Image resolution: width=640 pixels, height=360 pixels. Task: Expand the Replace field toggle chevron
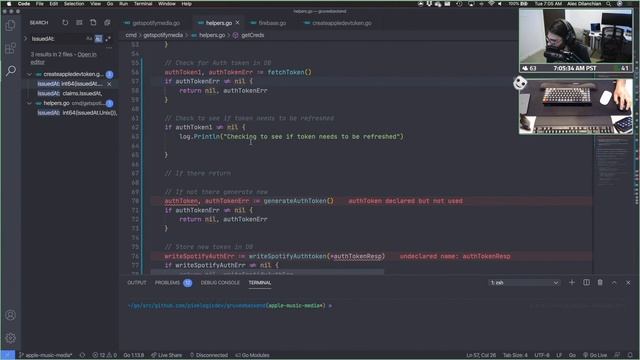coord(26,39)
